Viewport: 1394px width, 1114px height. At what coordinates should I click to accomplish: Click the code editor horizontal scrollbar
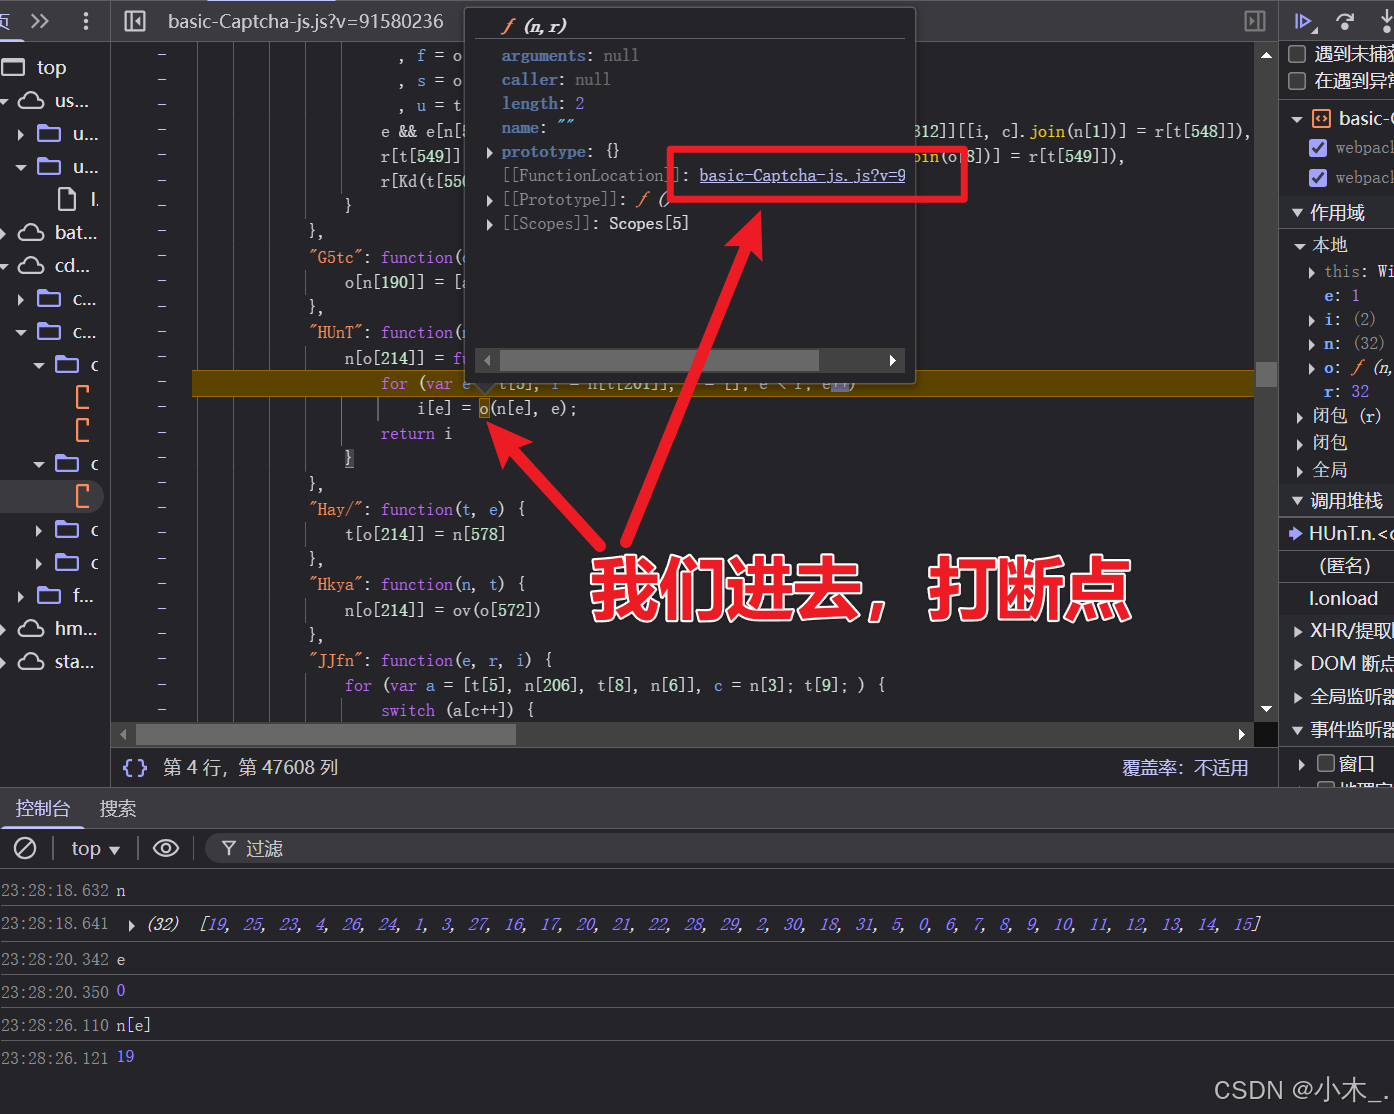(x=326, y=734)
